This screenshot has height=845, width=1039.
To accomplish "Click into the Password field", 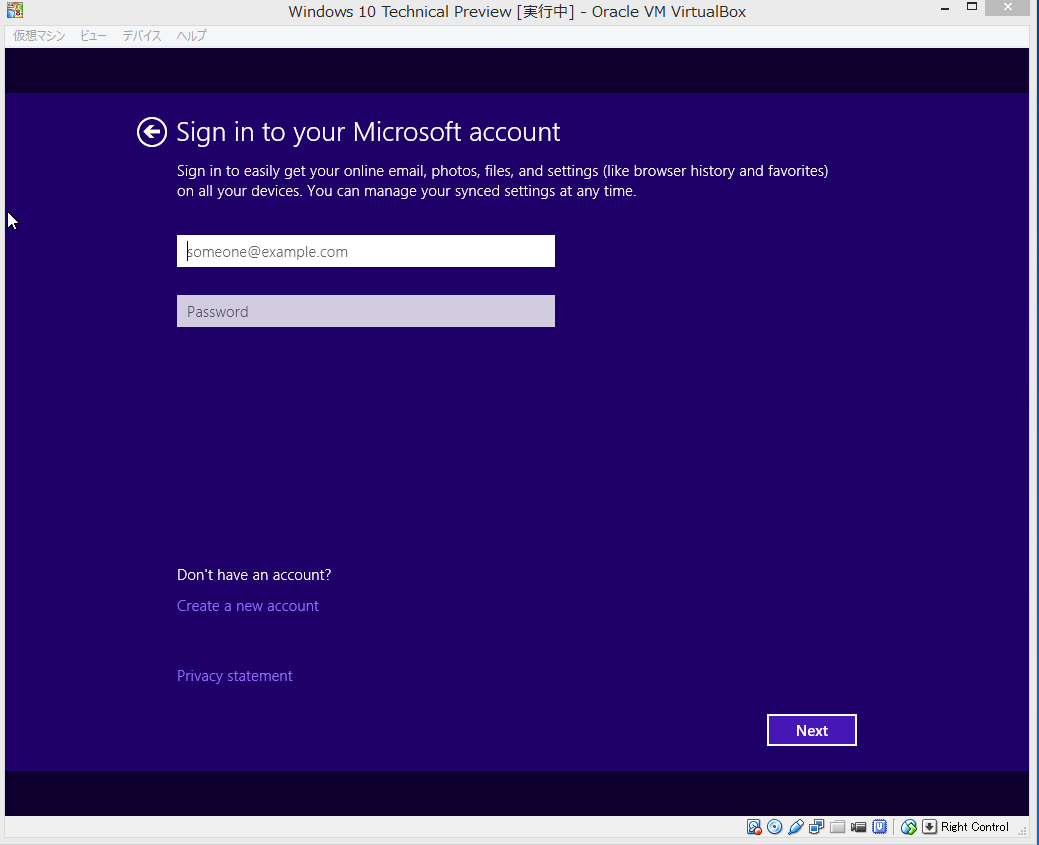I will (366, 312).
